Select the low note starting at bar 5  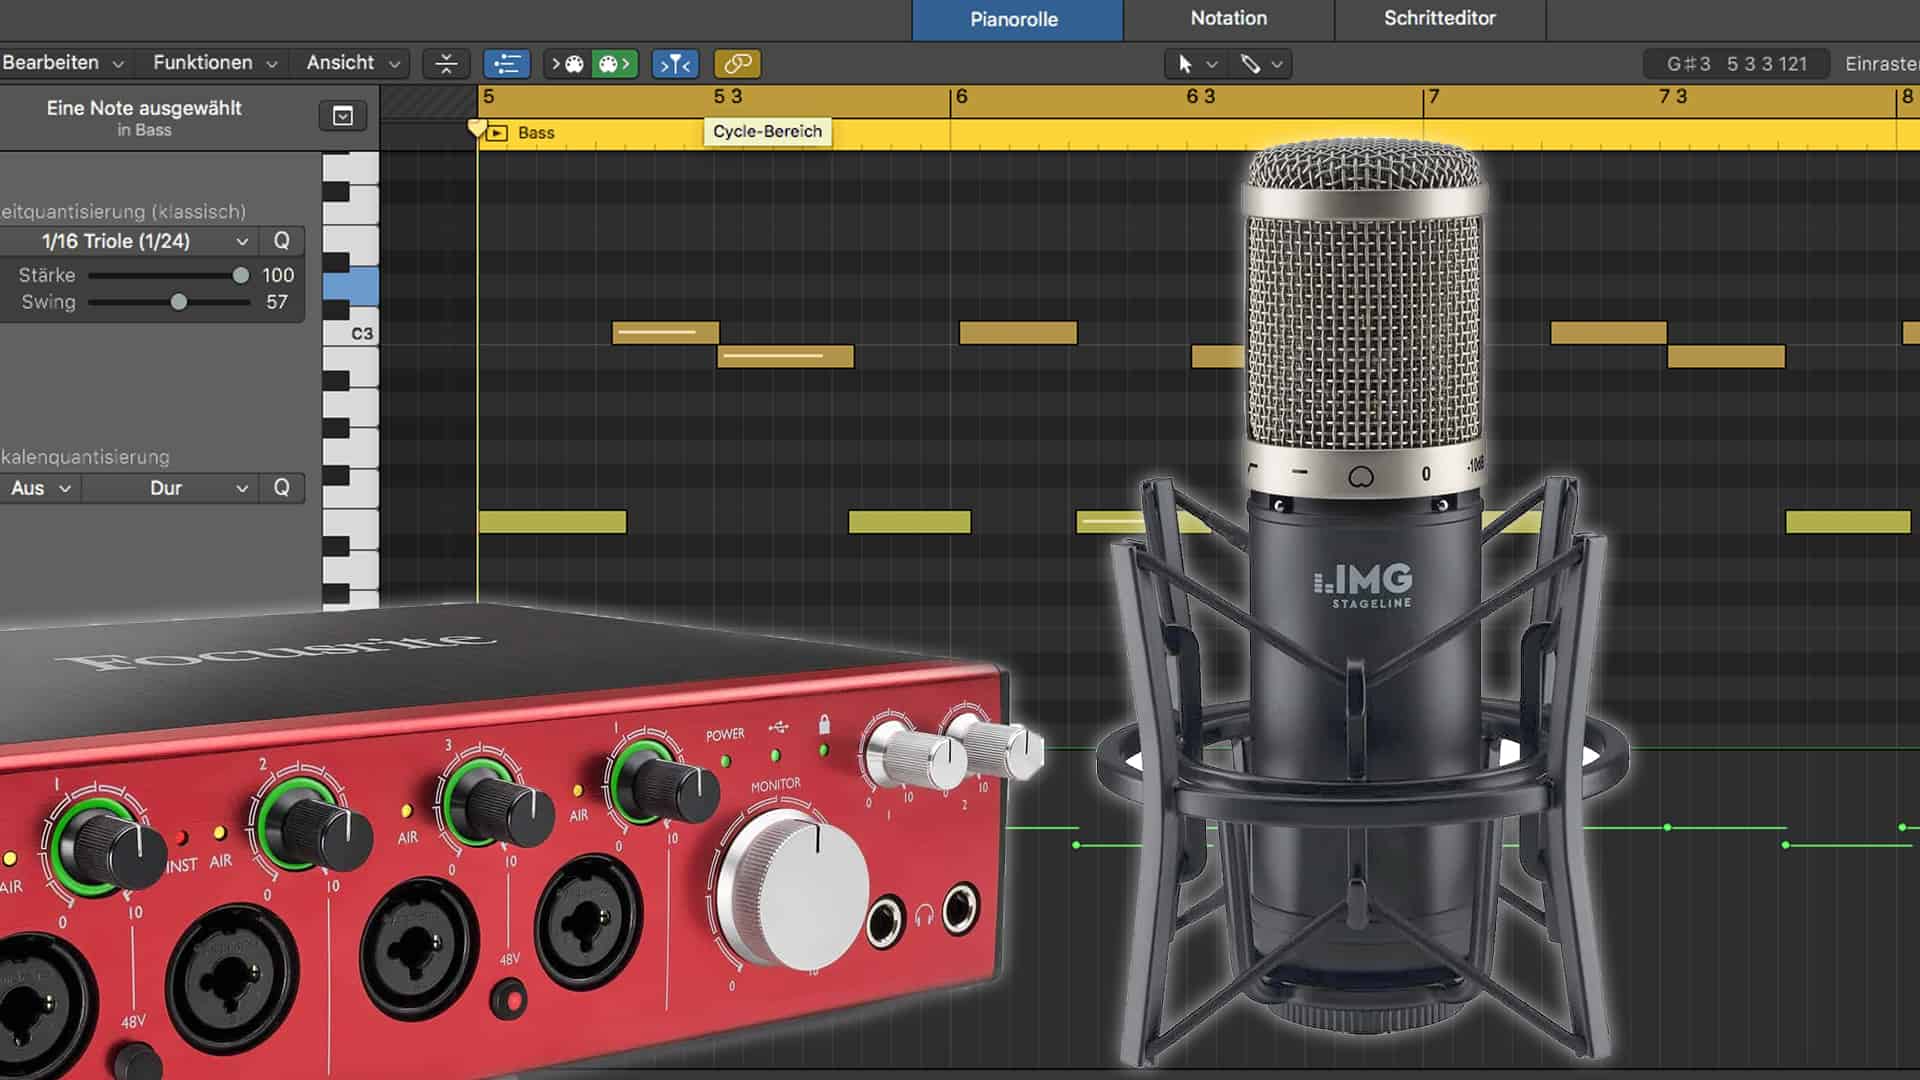tap(552, 521)
